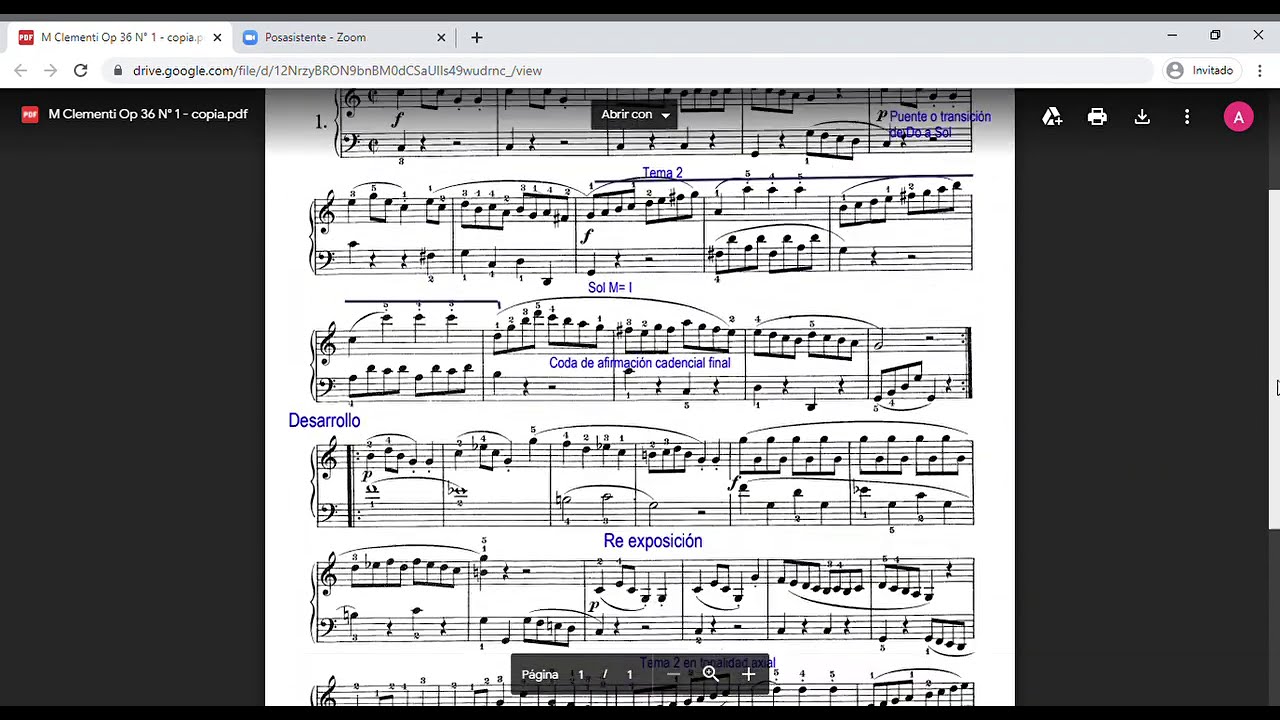View site security lock icon
This screenshot has height=720, width=1280.
point(118,71)
